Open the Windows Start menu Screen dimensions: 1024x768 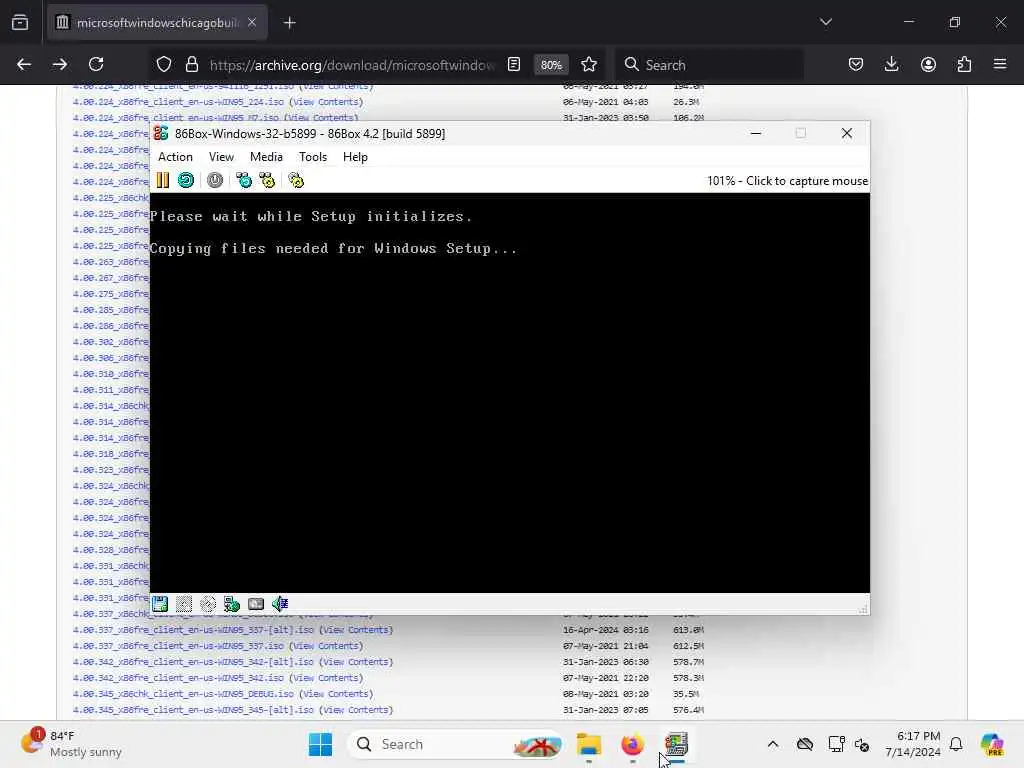(321, 744)
